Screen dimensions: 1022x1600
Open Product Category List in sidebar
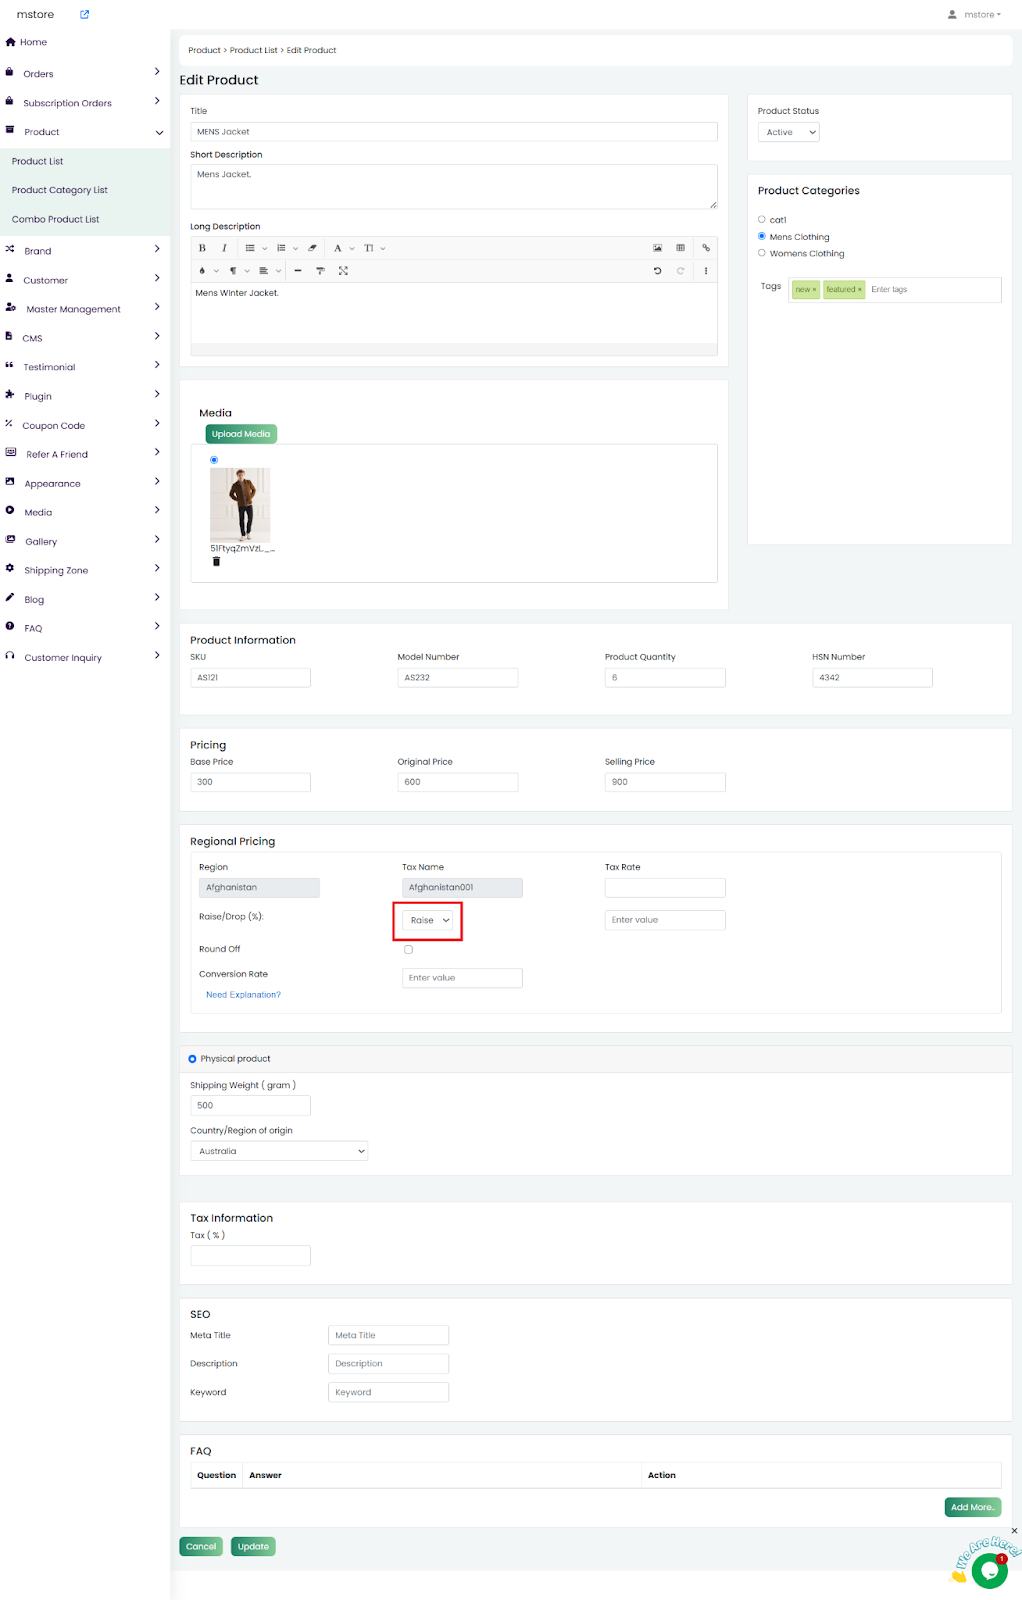click(60, 190)
